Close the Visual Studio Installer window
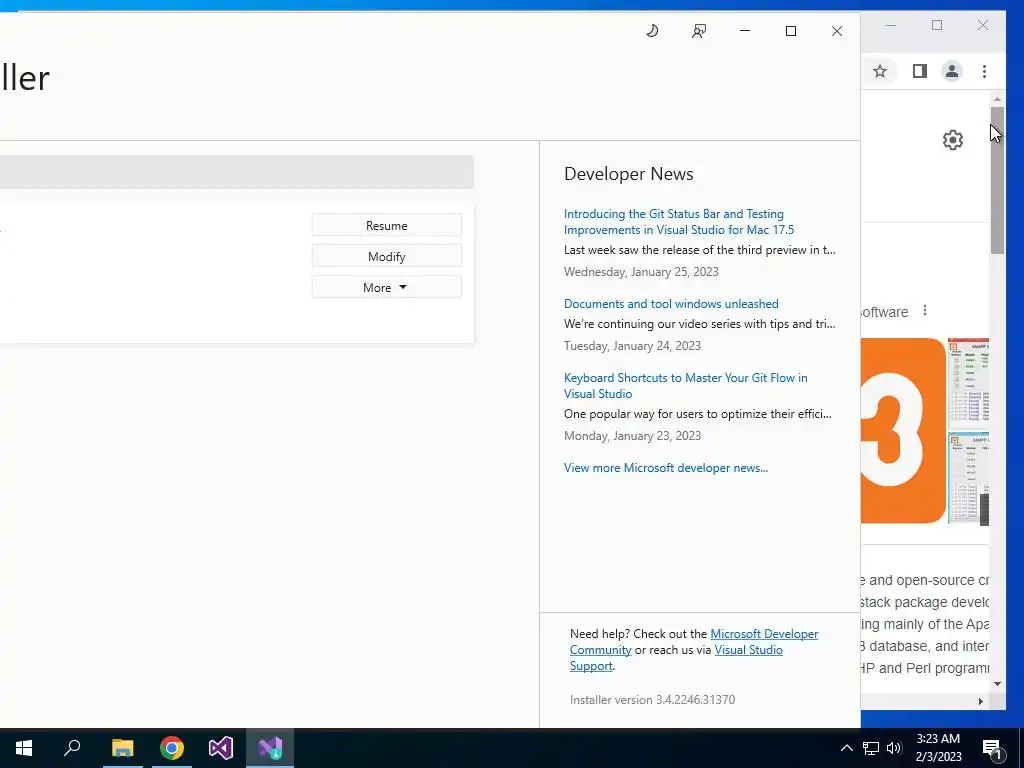 (837, 31)
